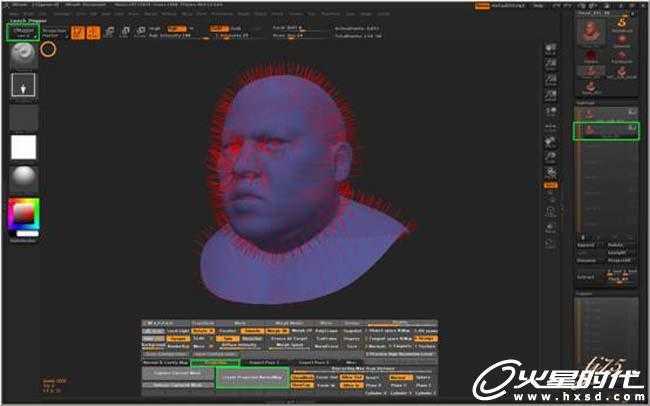
Task: Select the Move icon in top shelf
Action: [x=109, y=32]
